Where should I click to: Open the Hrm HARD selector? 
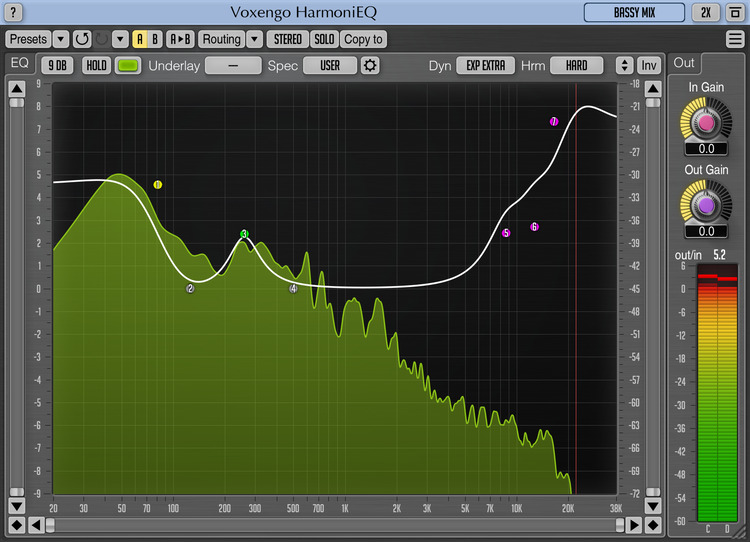(x=576, y=66)
